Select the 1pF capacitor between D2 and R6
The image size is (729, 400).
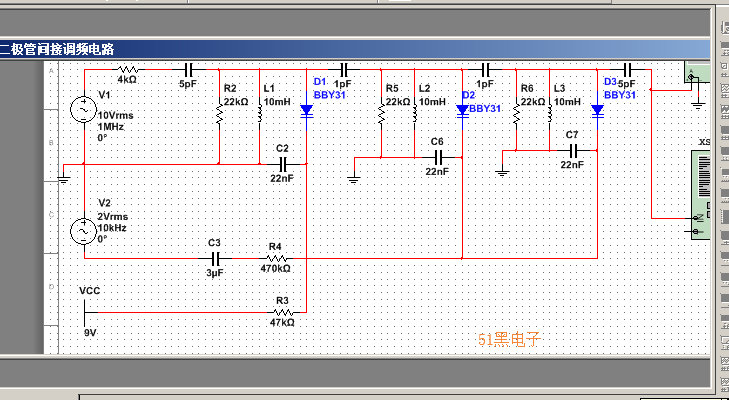[485, 70]
